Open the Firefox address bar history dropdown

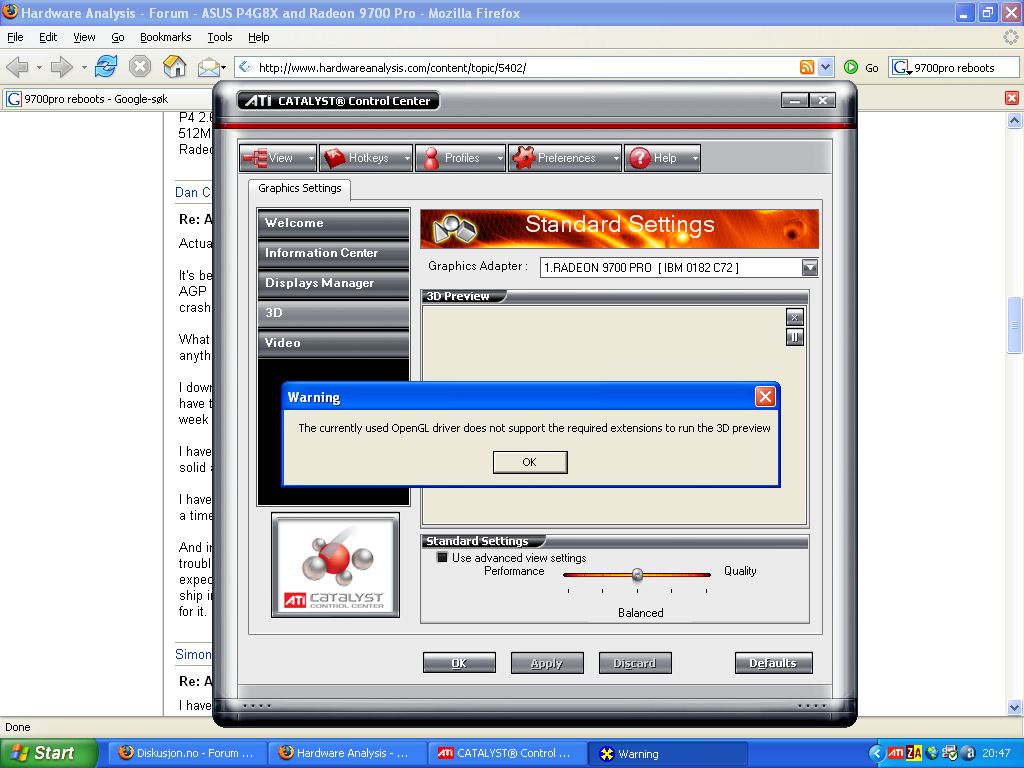(x=825, y=67)
